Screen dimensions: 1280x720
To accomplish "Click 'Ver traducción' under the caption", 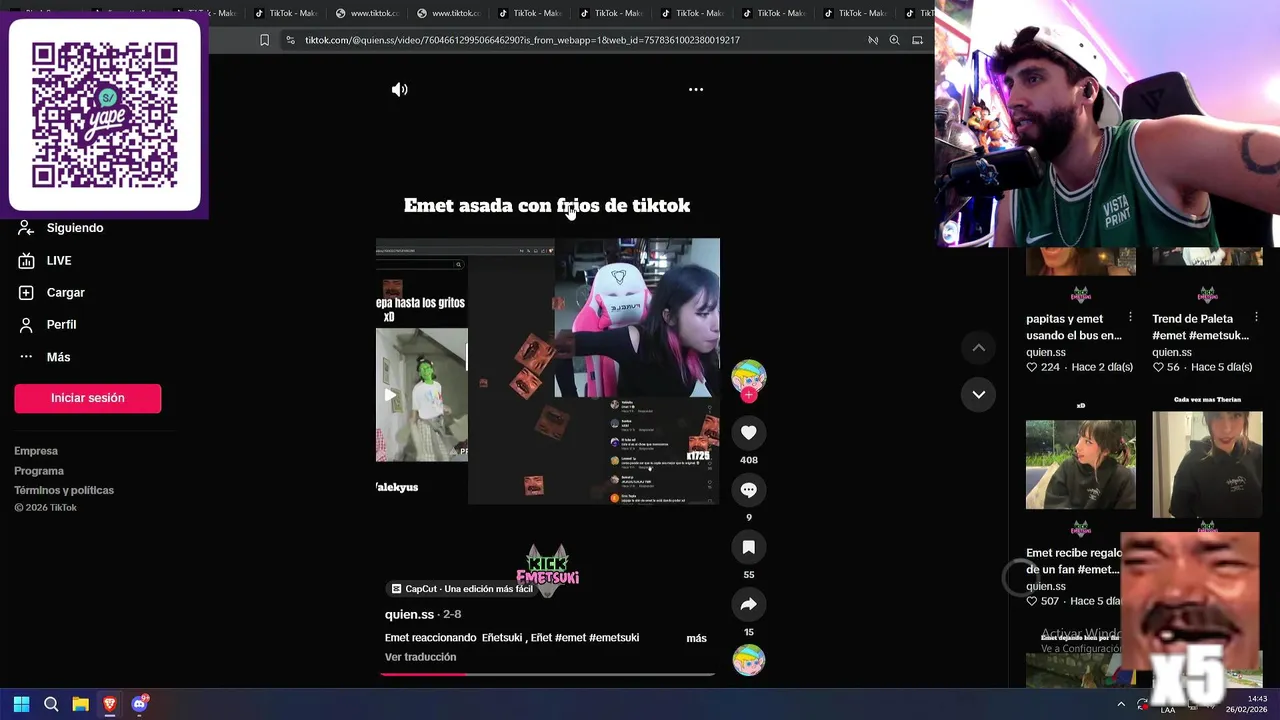I will pyautogui.click(x=420, y=657).
